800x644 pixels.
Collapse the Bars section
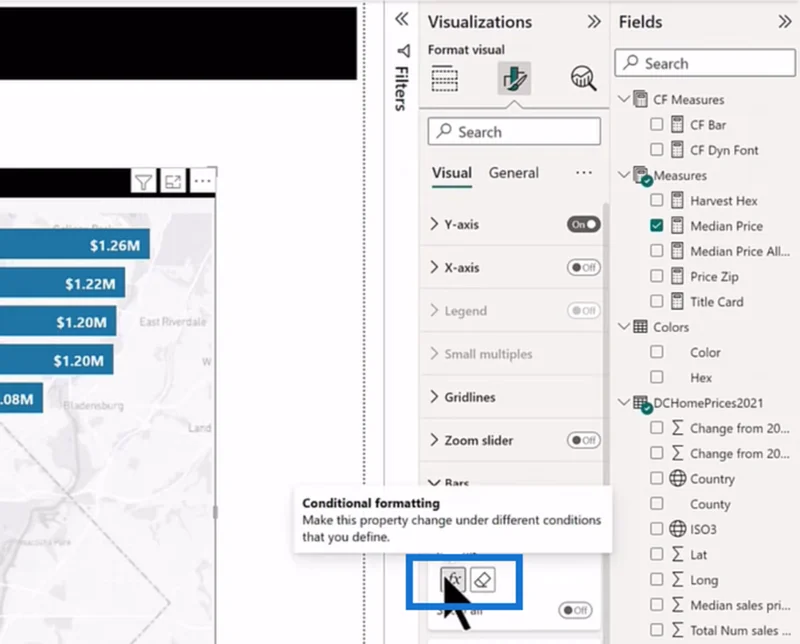434,483
